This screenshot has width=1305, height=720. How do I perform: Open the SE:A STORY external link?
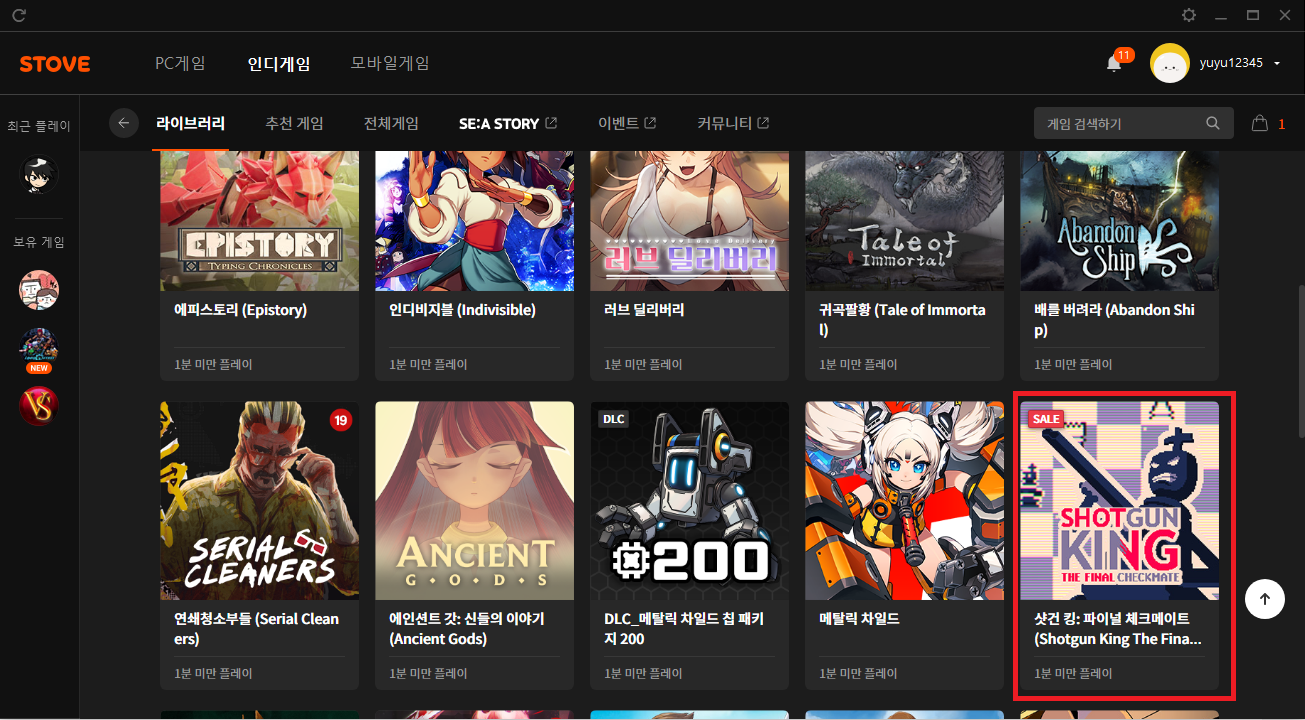click(x=507, y=124)
